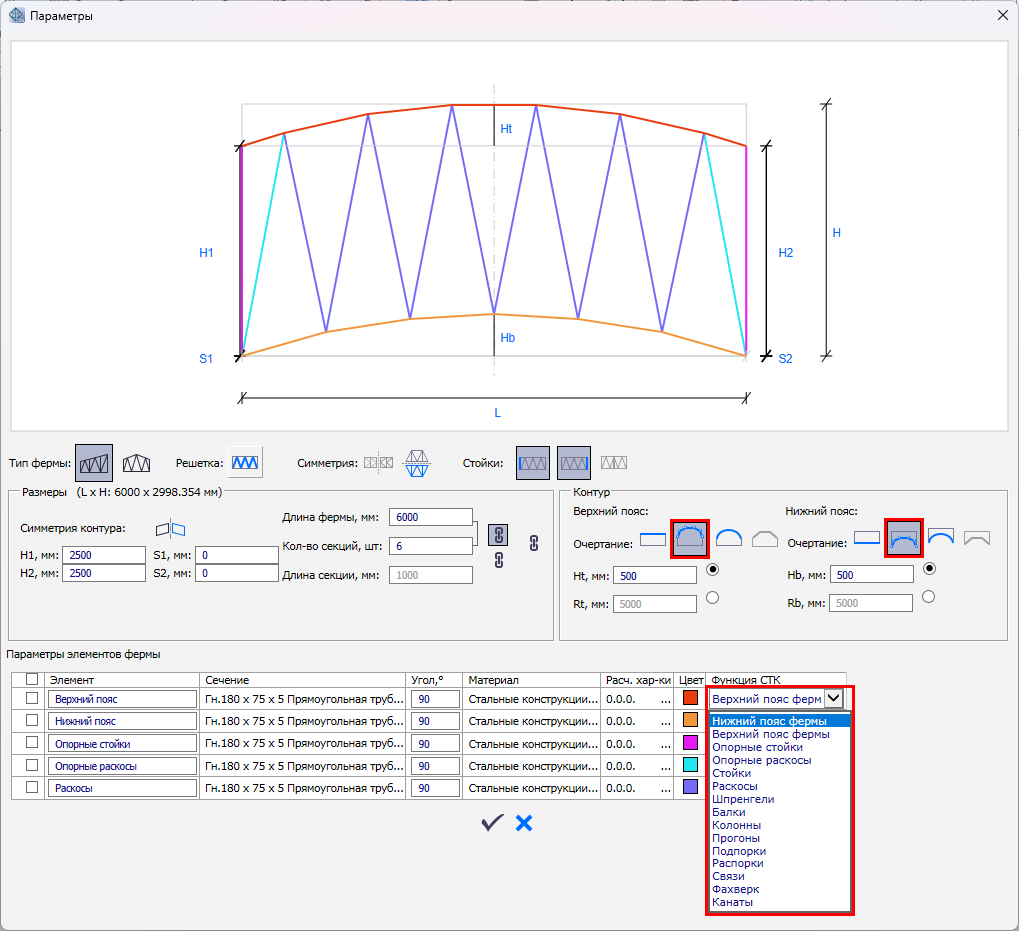Open the Верхний пояс section selector cell
Screen dimensions: 1019x931
pos(304,698)
